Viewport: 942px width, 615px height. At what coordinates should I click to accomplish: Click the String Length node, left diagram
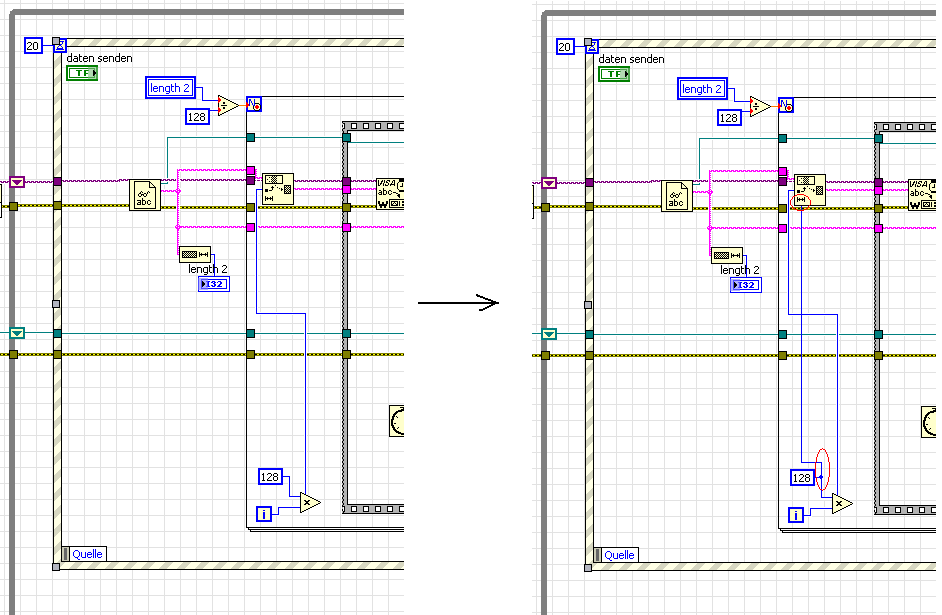tap(195, 255)
